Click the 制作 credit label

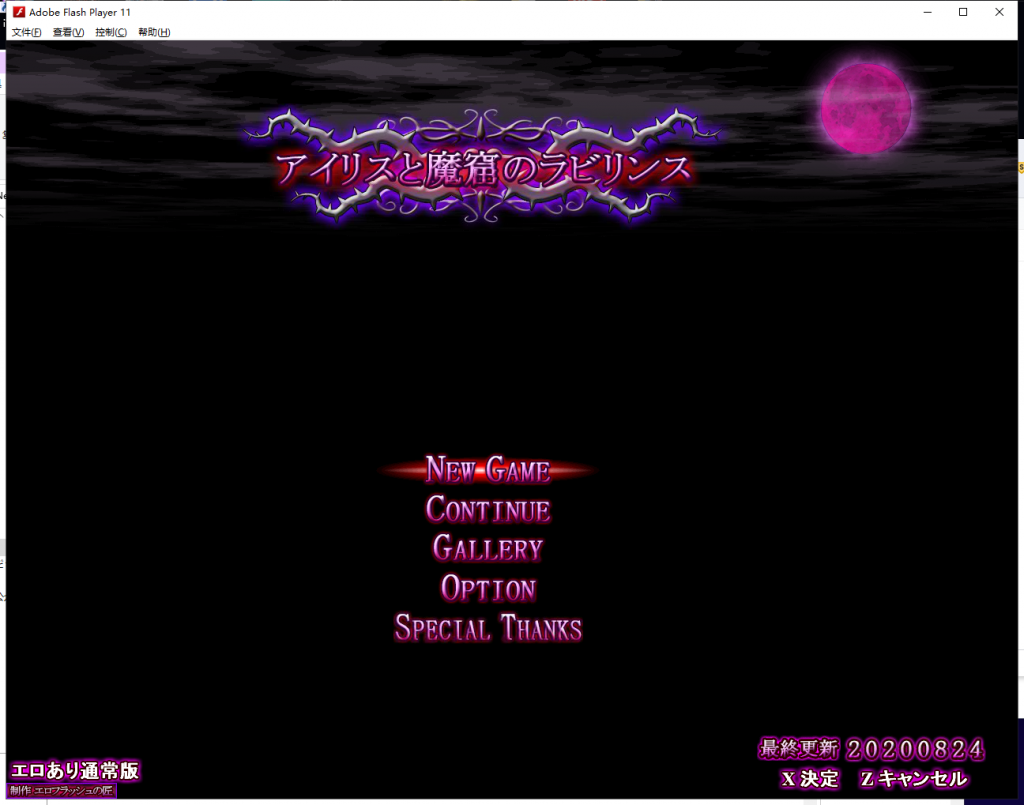(x=62, y=791)
